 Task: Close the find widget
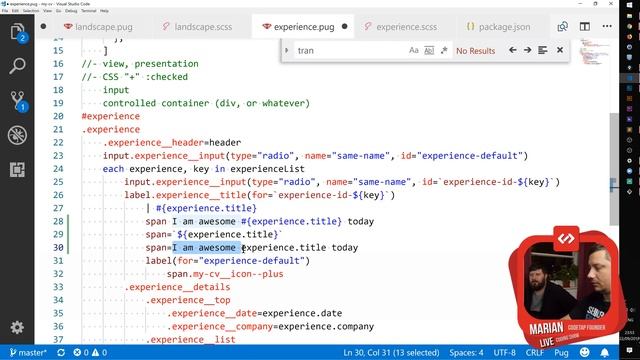[x=560, y=50]
